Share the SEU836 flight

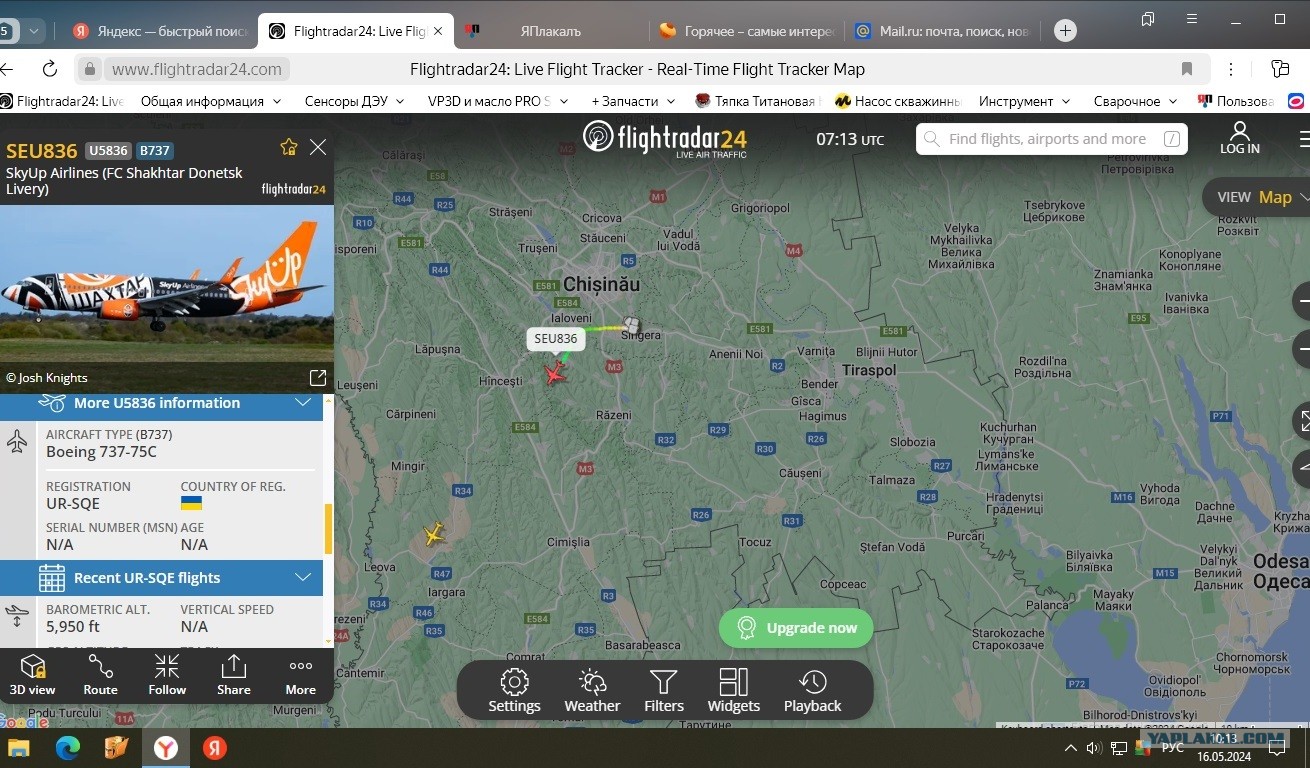point(234,675)
